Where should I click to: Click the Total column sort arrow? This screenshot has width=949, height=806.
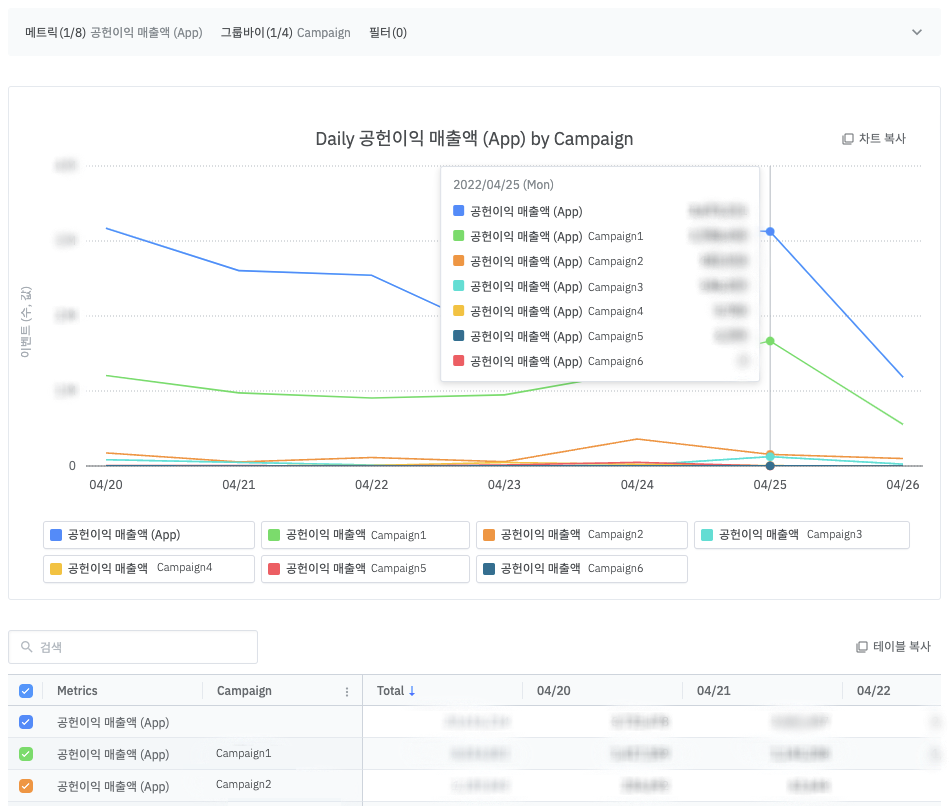pyautogui.click(x=412, y=691)
